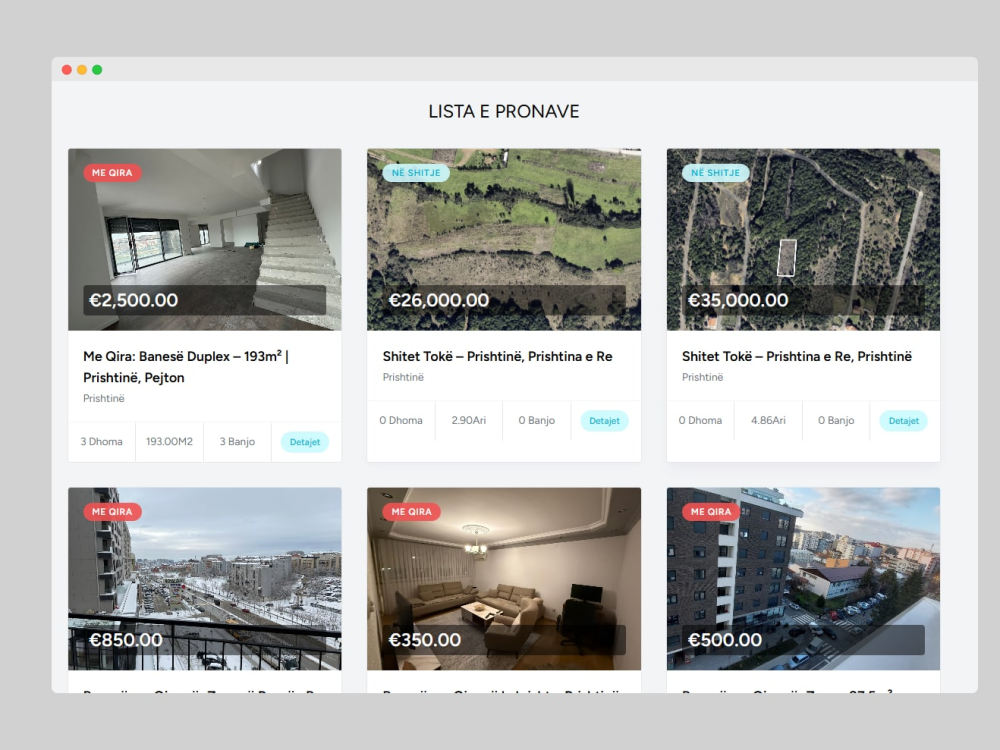Open the duplex interior photo with staircase
Image resolution: width=1000 pixels, height=750 pixels.
coord(205,239)
